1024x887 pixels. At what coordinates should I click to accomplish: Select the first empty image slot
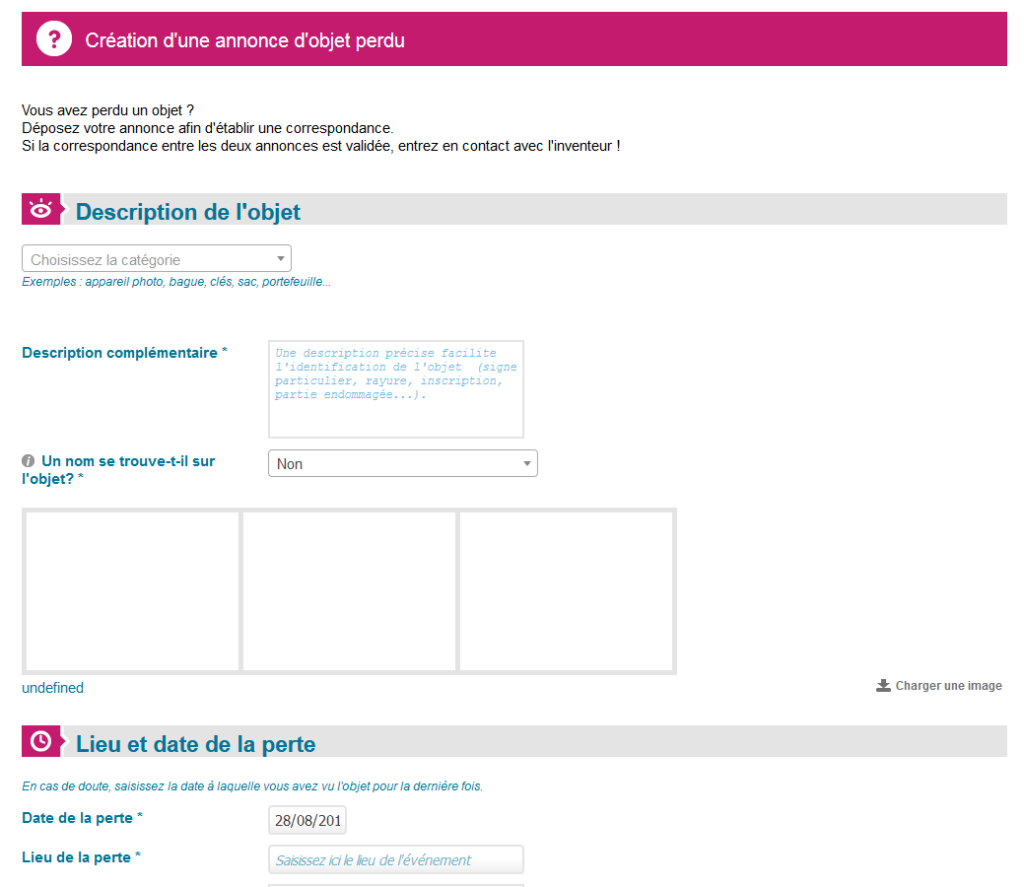coord(132,591)
